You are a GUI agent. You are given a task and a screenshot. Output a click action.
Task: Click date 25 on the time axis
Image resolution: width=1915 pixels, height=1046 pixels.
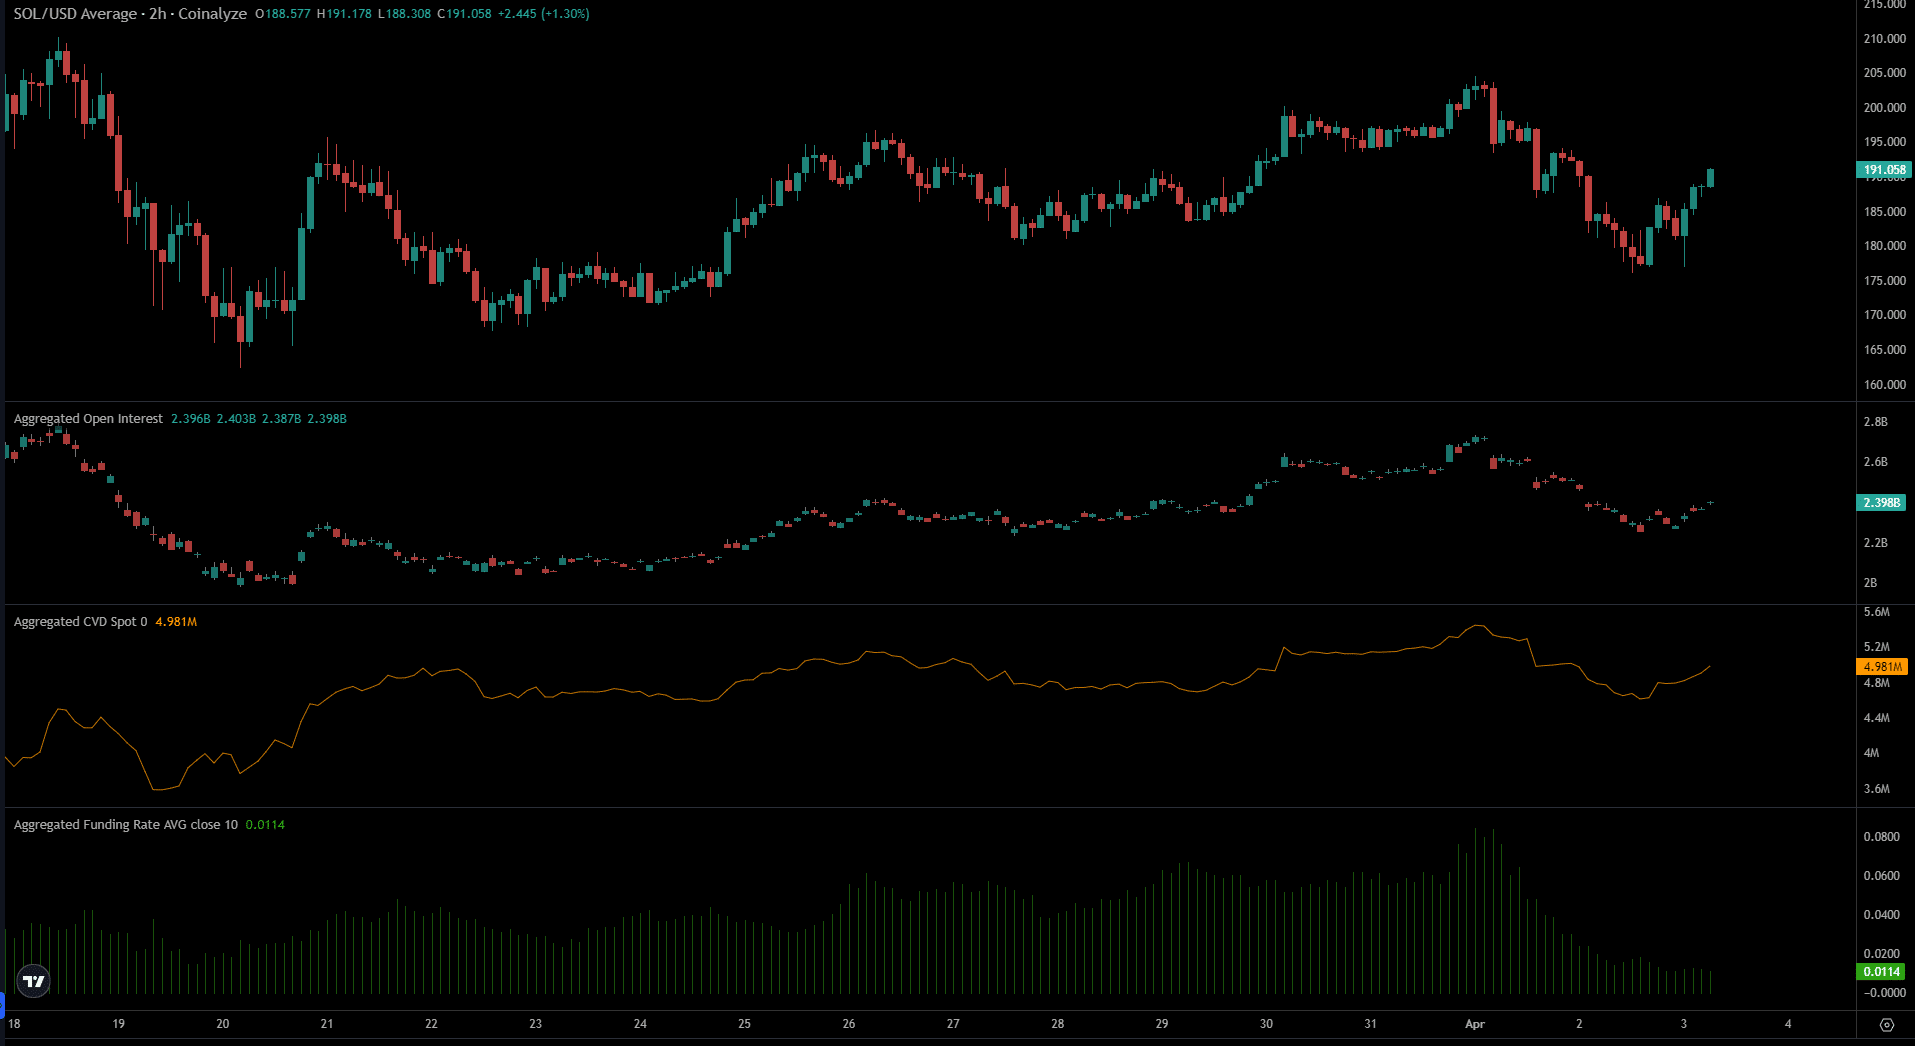pos(744,1024)
